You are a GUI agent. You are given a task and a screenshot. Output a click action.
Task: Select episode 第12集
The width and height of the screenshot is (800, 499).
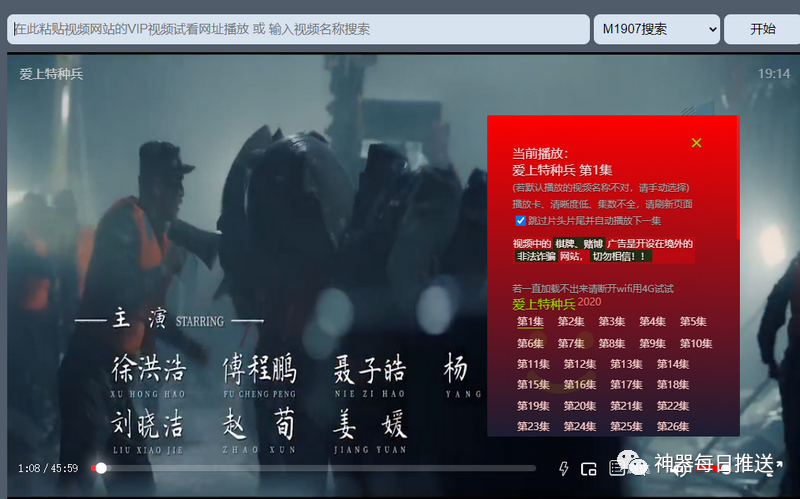pyautogui.click(x=580, y=364)
